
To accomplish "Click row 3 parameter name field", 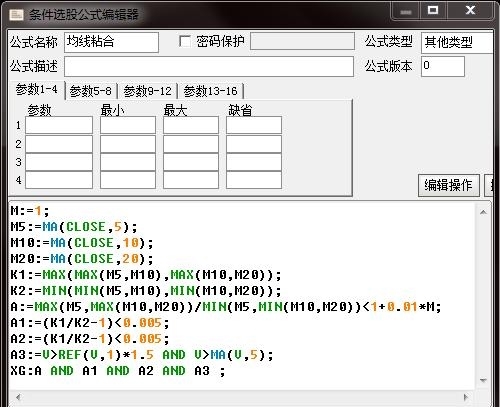I will point(59,162).
